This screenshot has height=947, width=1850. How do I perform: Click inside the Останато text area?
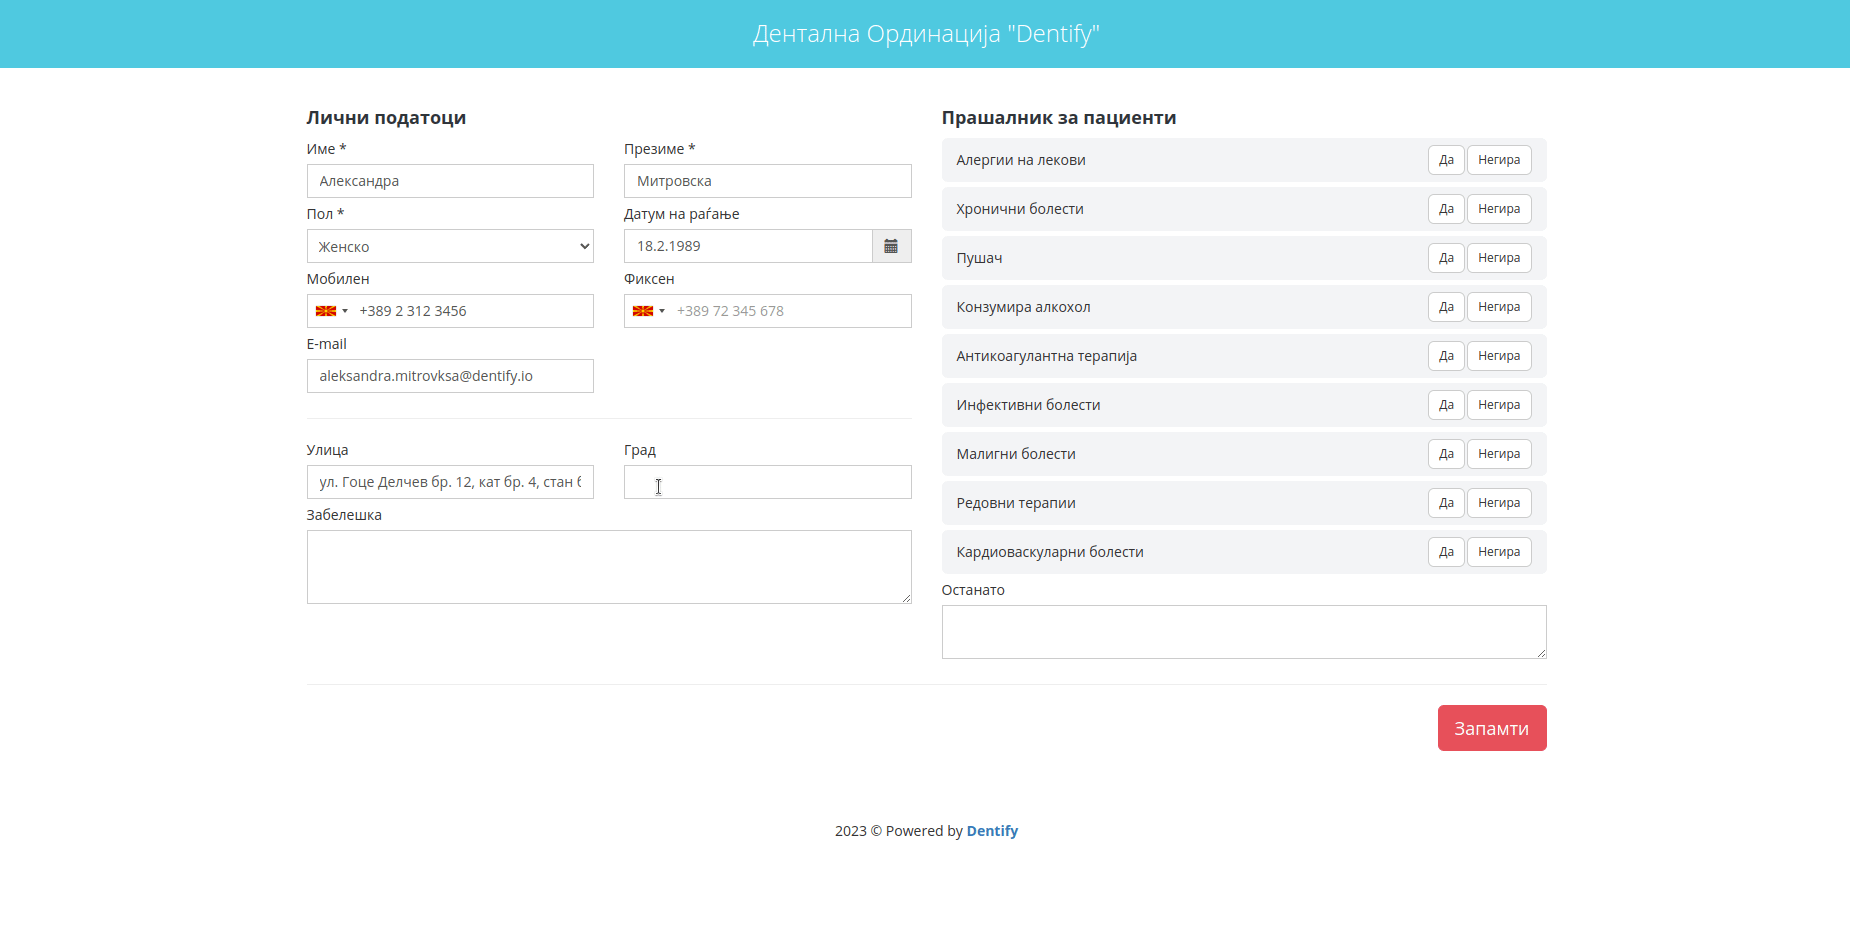coord(1243,630)
